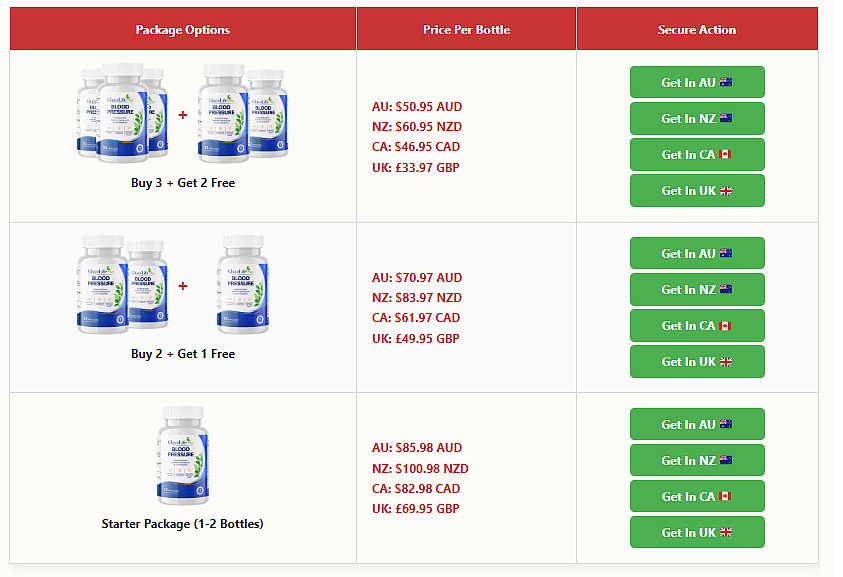Click Get In AU for Starter Package

click(x=697, y=424)
